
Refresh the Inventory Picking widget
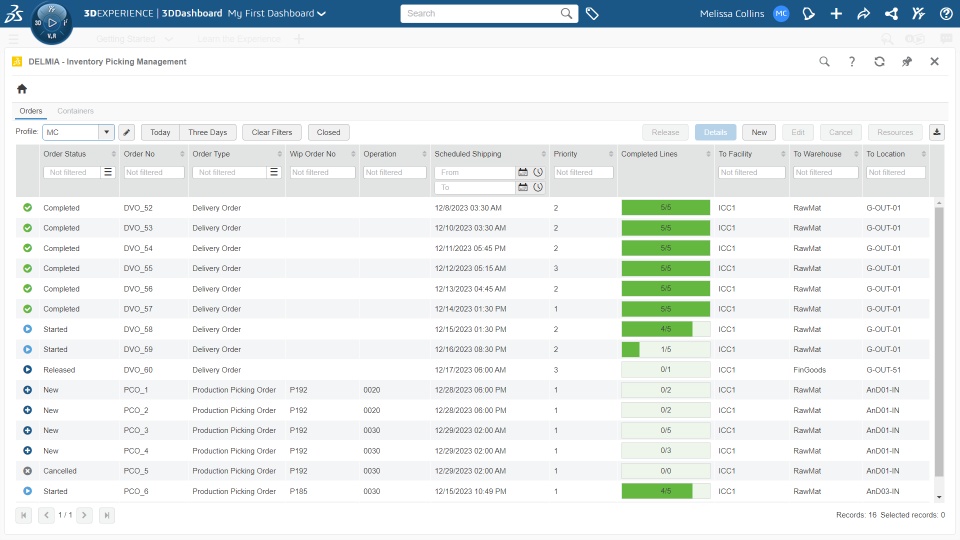tap(879, 62)
